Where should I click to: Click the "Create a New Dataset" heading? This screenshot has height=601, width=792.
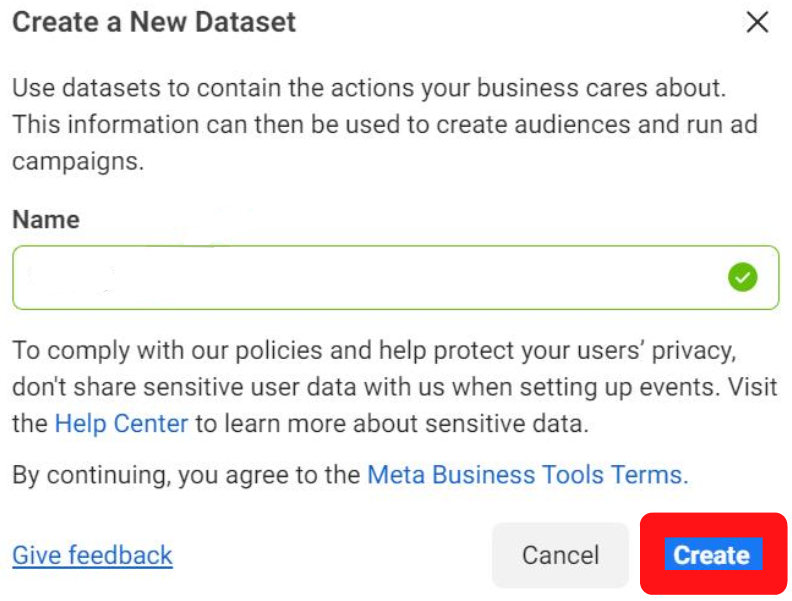click(154, 22)
